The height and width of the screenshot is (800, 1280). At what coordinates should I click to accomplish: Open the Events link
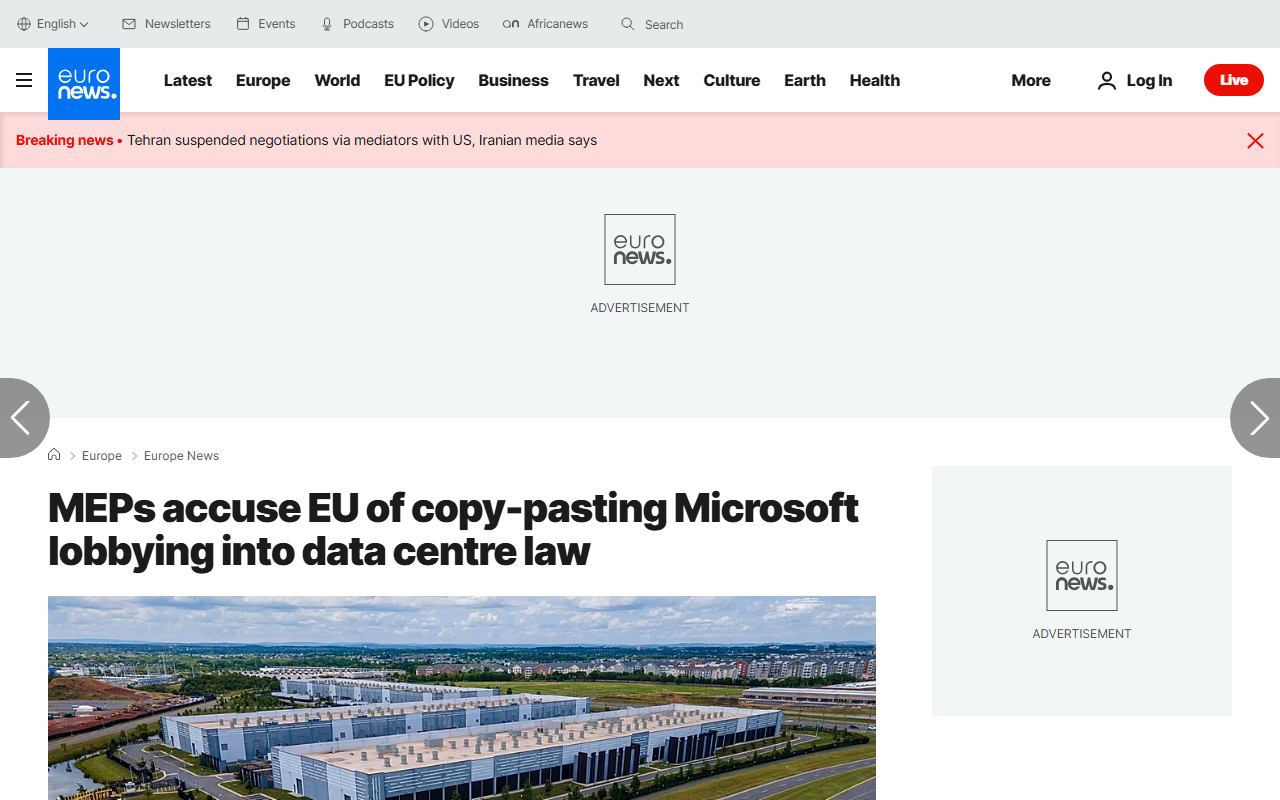(x=277, y=24)
